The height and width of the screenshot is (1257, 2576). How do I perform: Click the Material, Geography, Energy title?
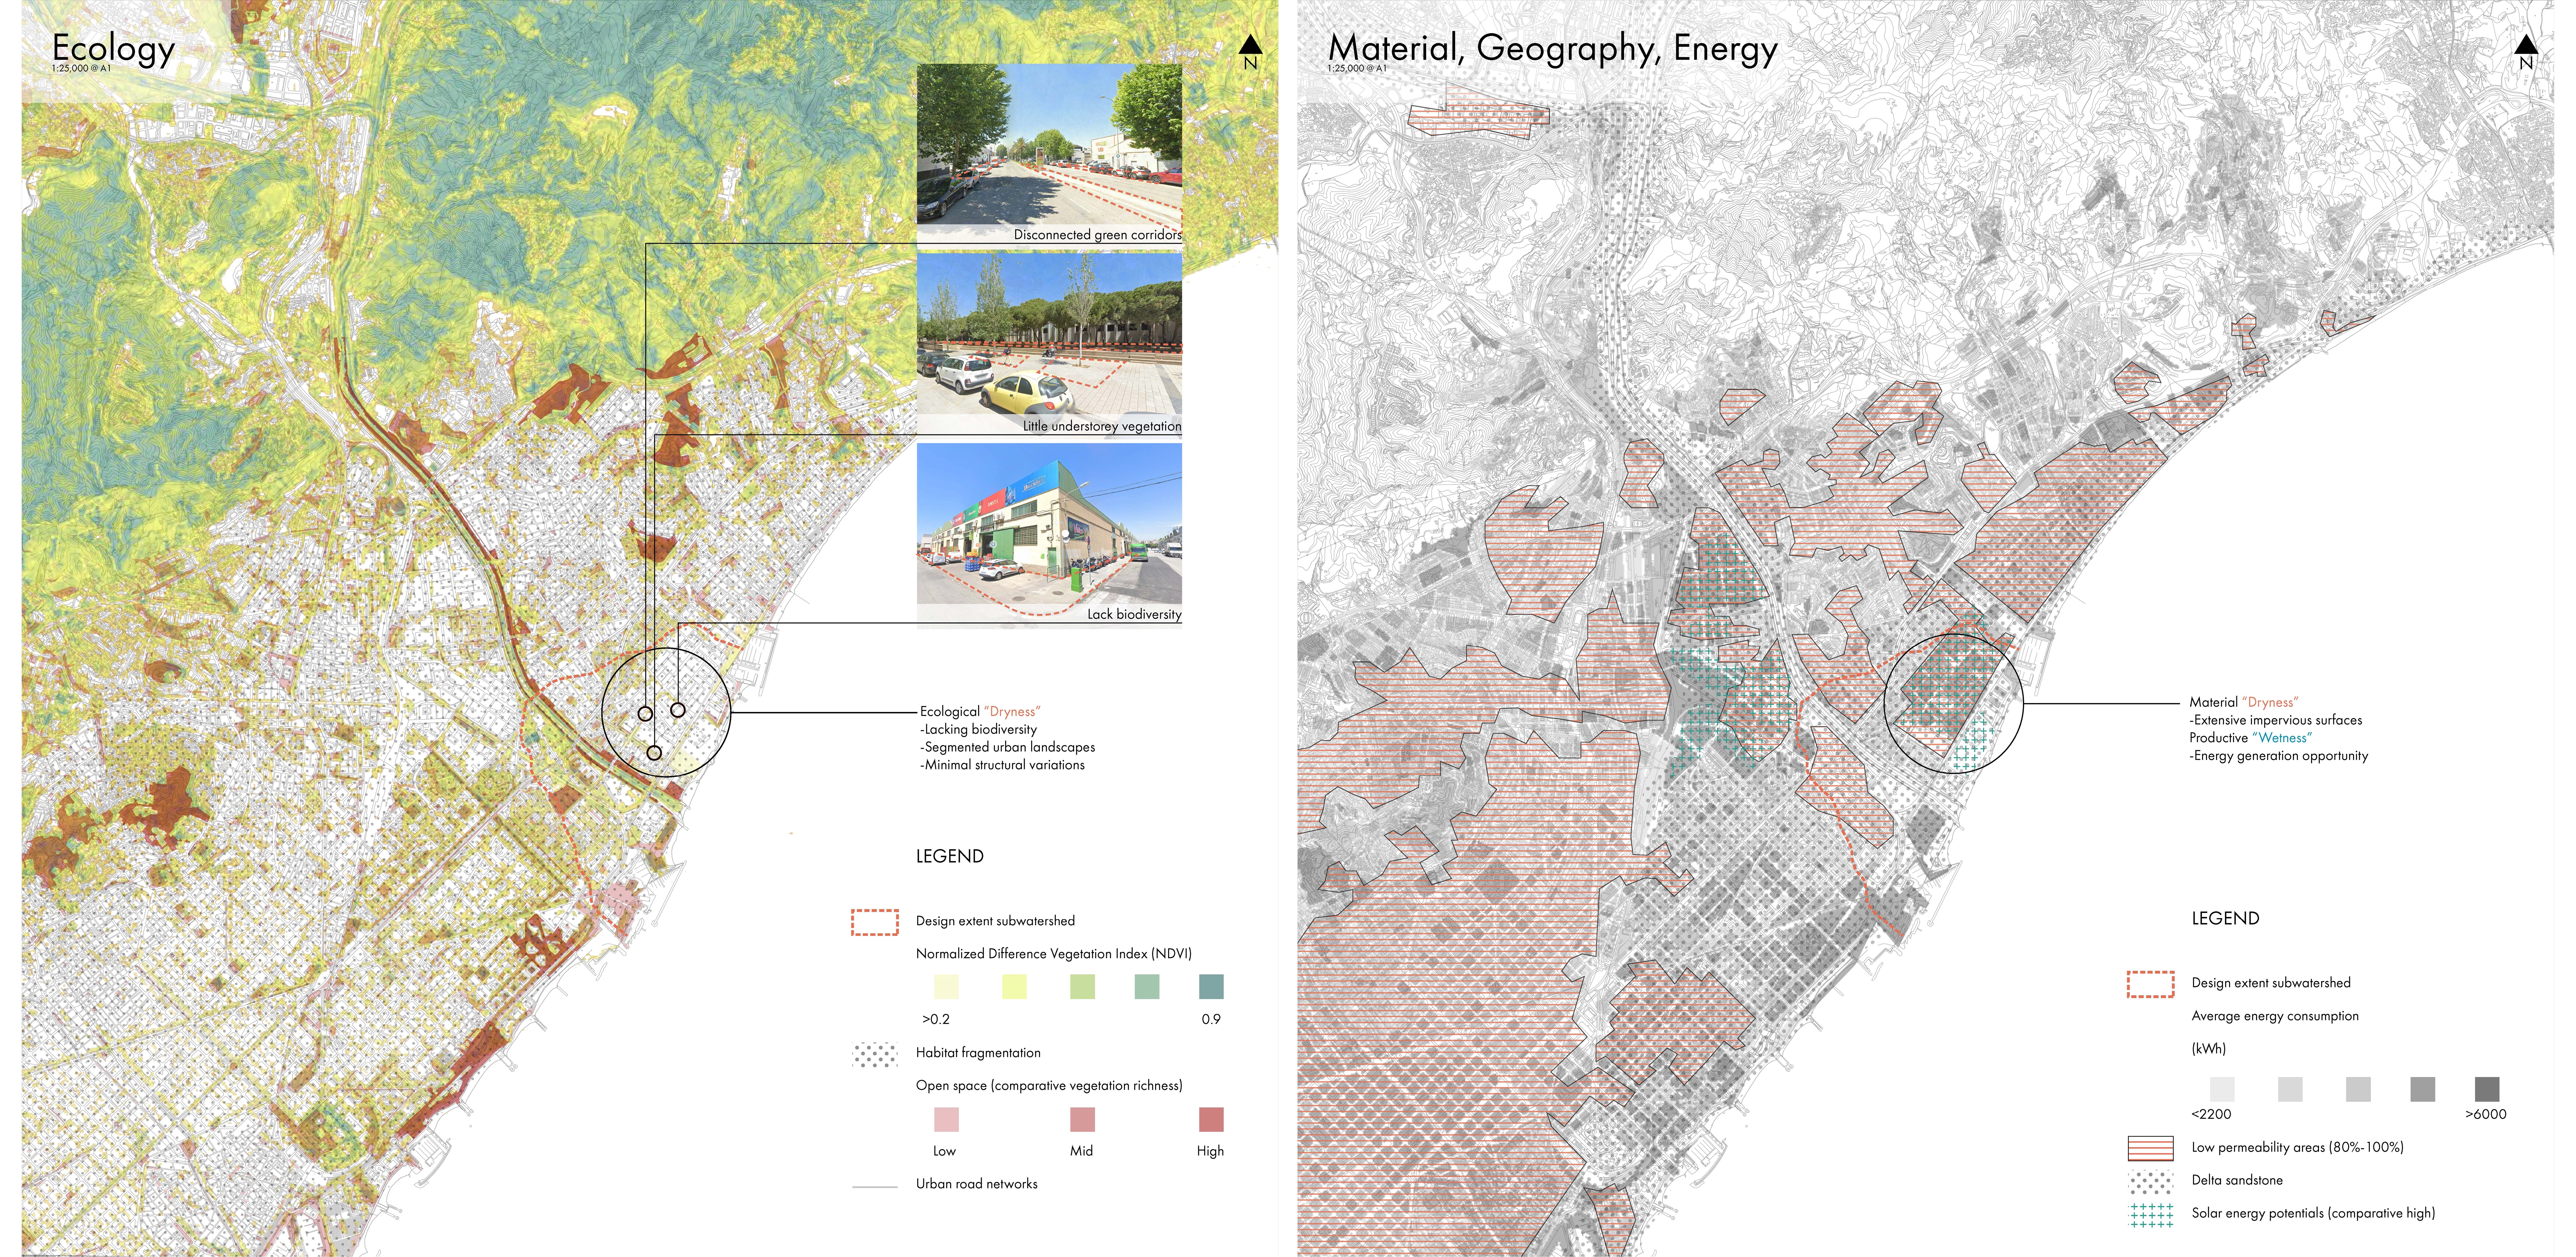pos(1553,48)
